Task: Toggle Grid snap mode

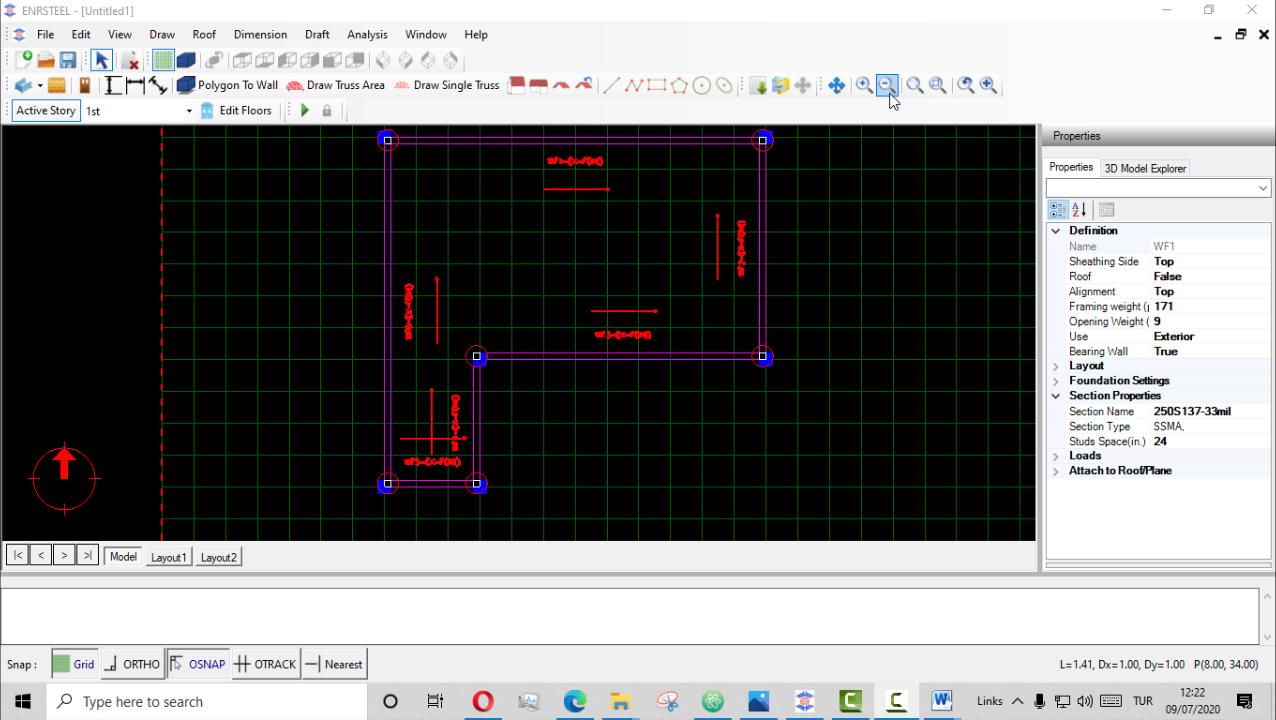Action: click(74, 664)
